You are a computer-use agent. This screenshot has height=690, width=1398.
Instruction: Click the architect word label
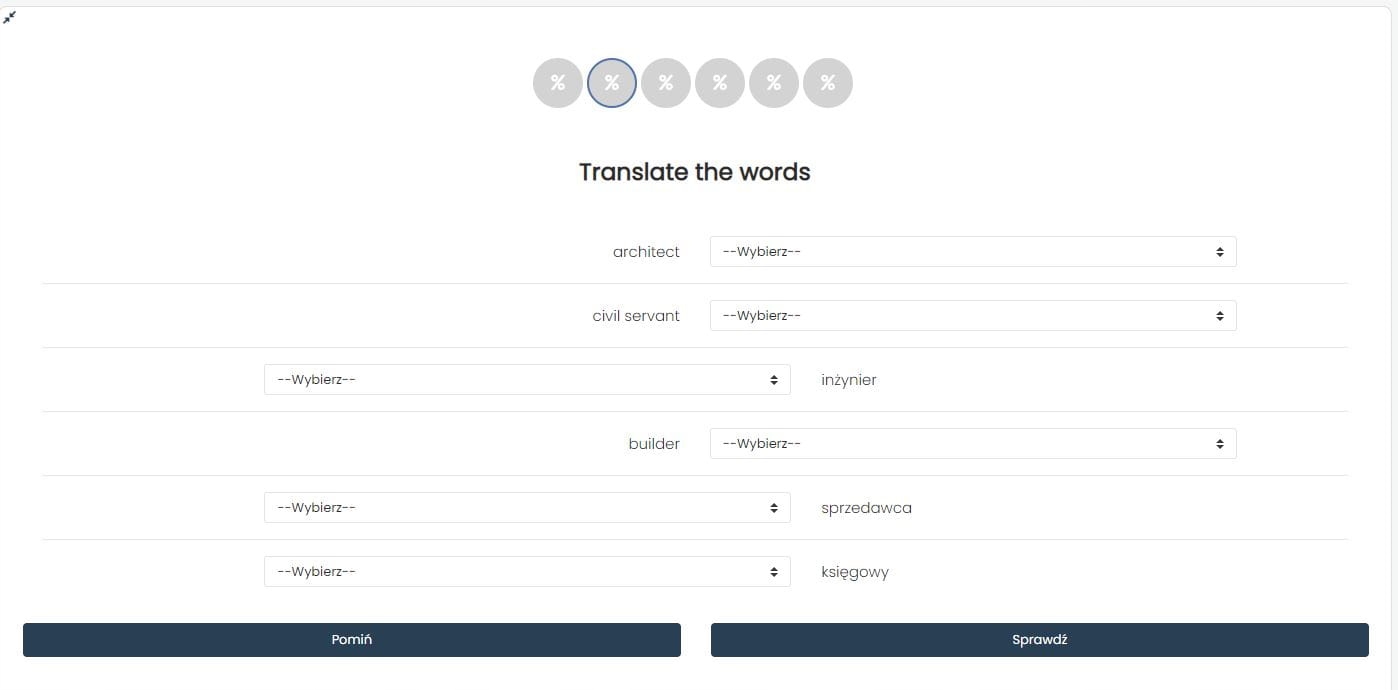click(646, 252)
